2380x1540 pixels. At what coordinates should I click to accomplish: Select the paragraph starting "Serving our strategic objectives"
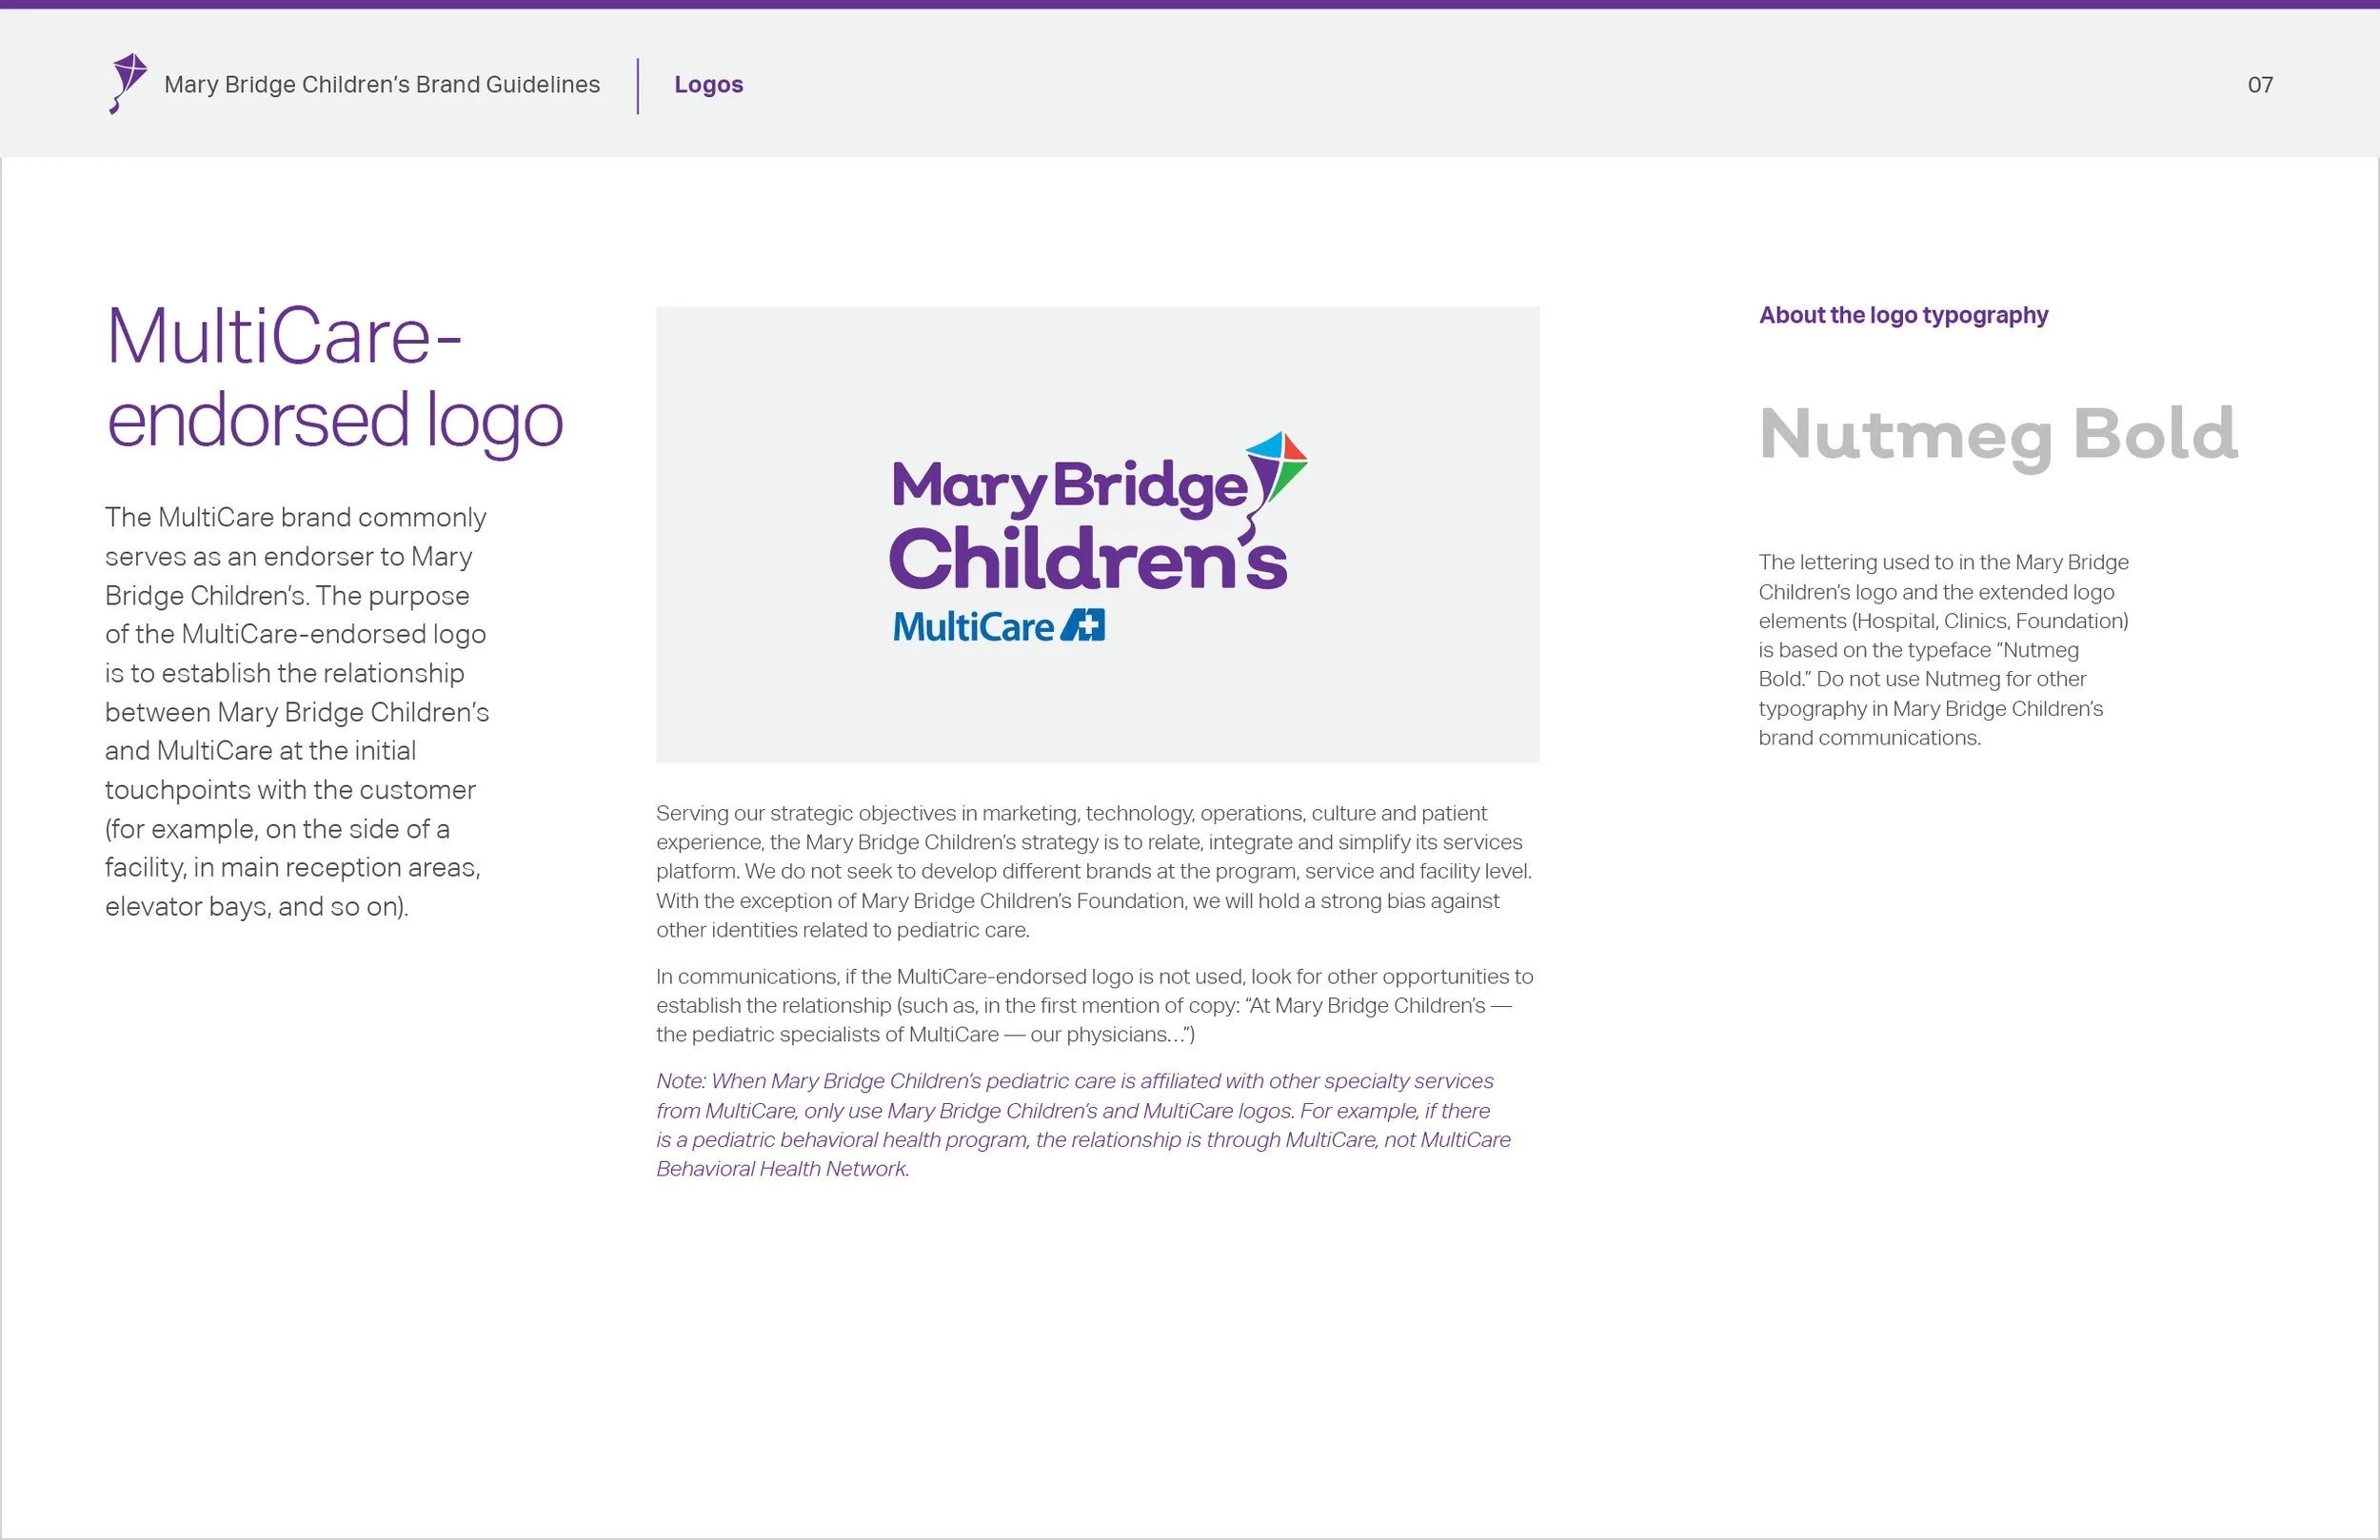(x=1094, y=871)
